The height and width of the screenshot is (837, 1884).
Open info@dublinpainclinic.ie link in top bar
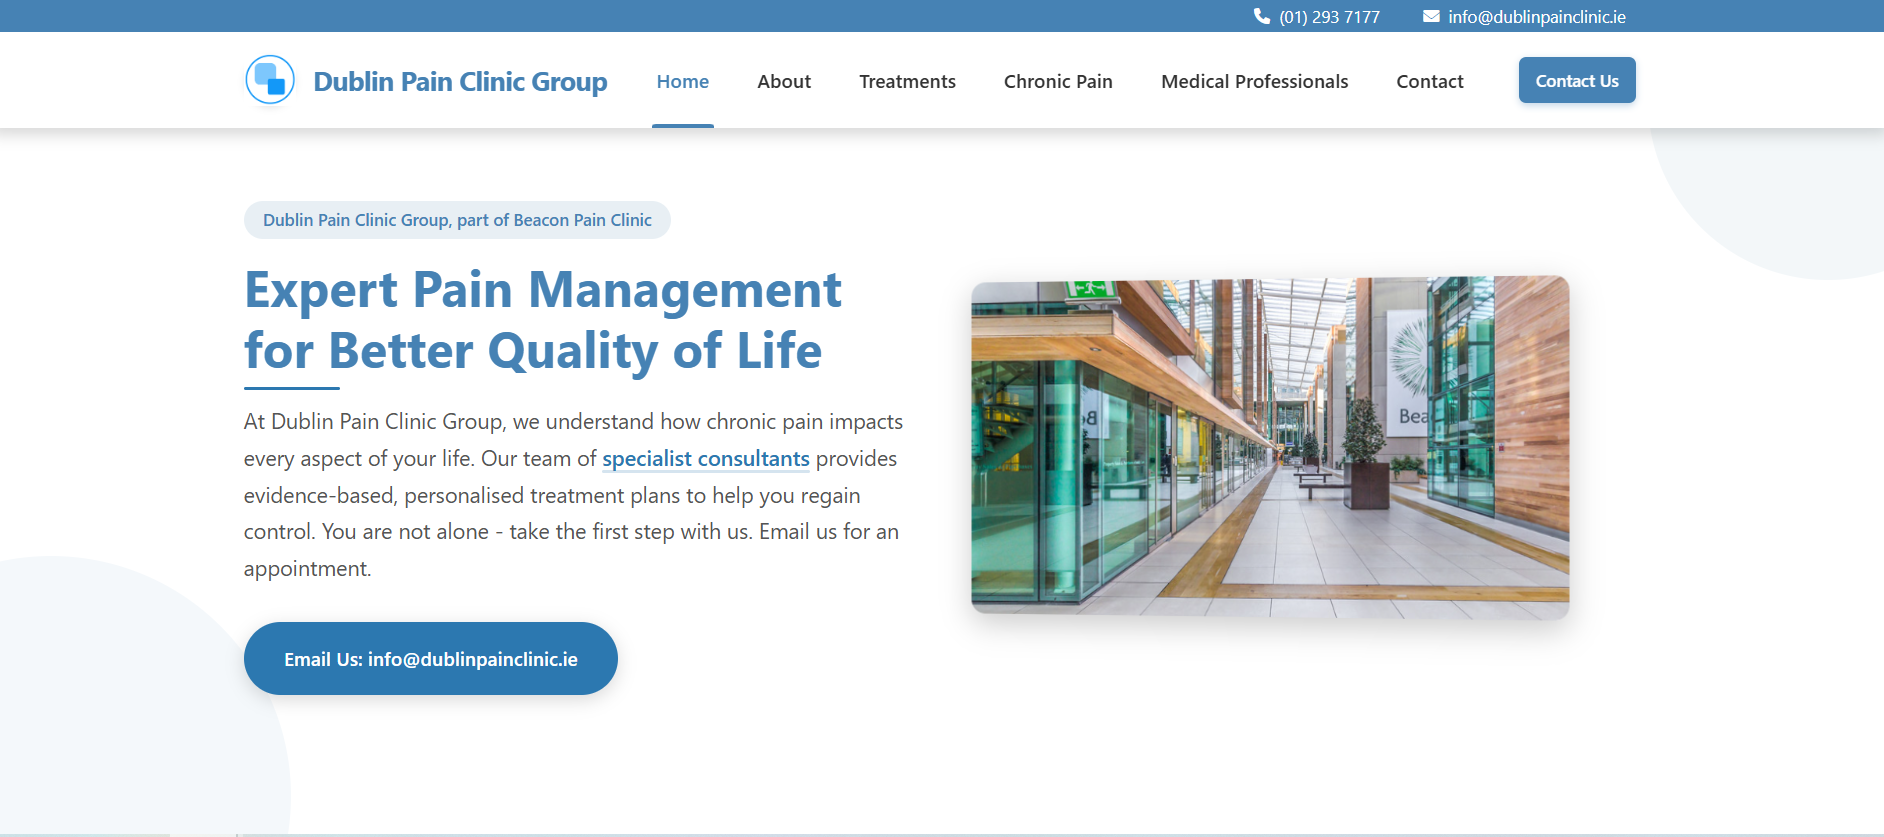point(1536,17)
